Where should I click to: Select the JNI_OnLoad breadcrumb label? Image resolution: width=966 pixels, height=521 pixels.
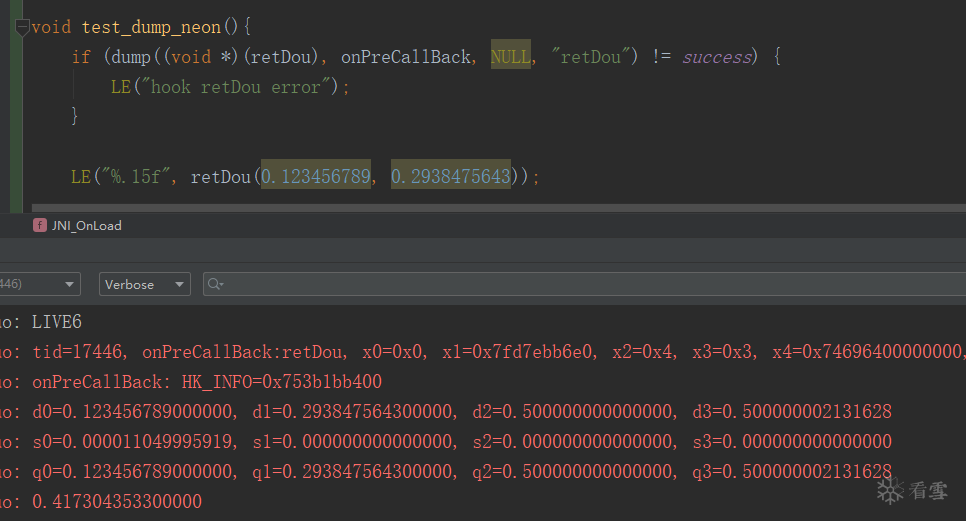tap(86, 226)
